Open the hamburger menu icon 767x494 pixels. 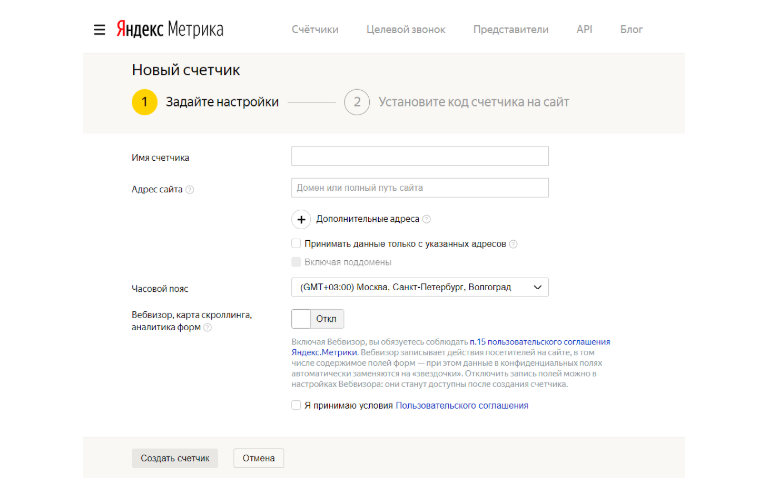[99, 29]
